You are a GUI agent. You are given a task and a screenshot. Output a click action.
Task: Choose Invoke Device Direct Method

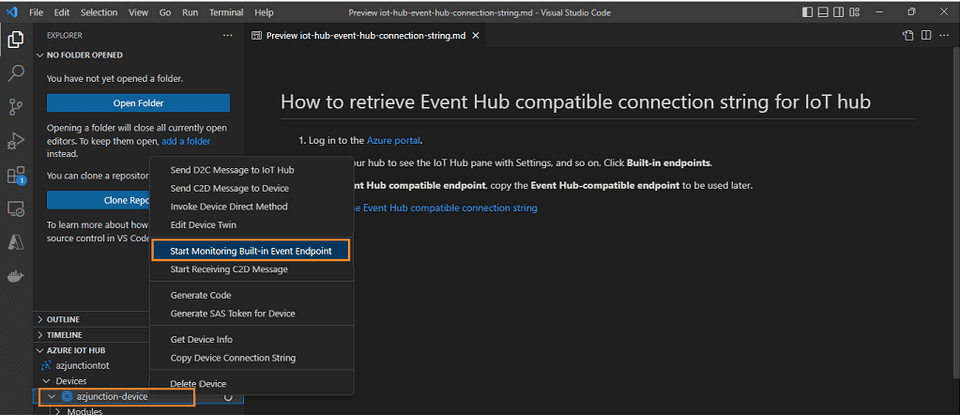point(252,206)
